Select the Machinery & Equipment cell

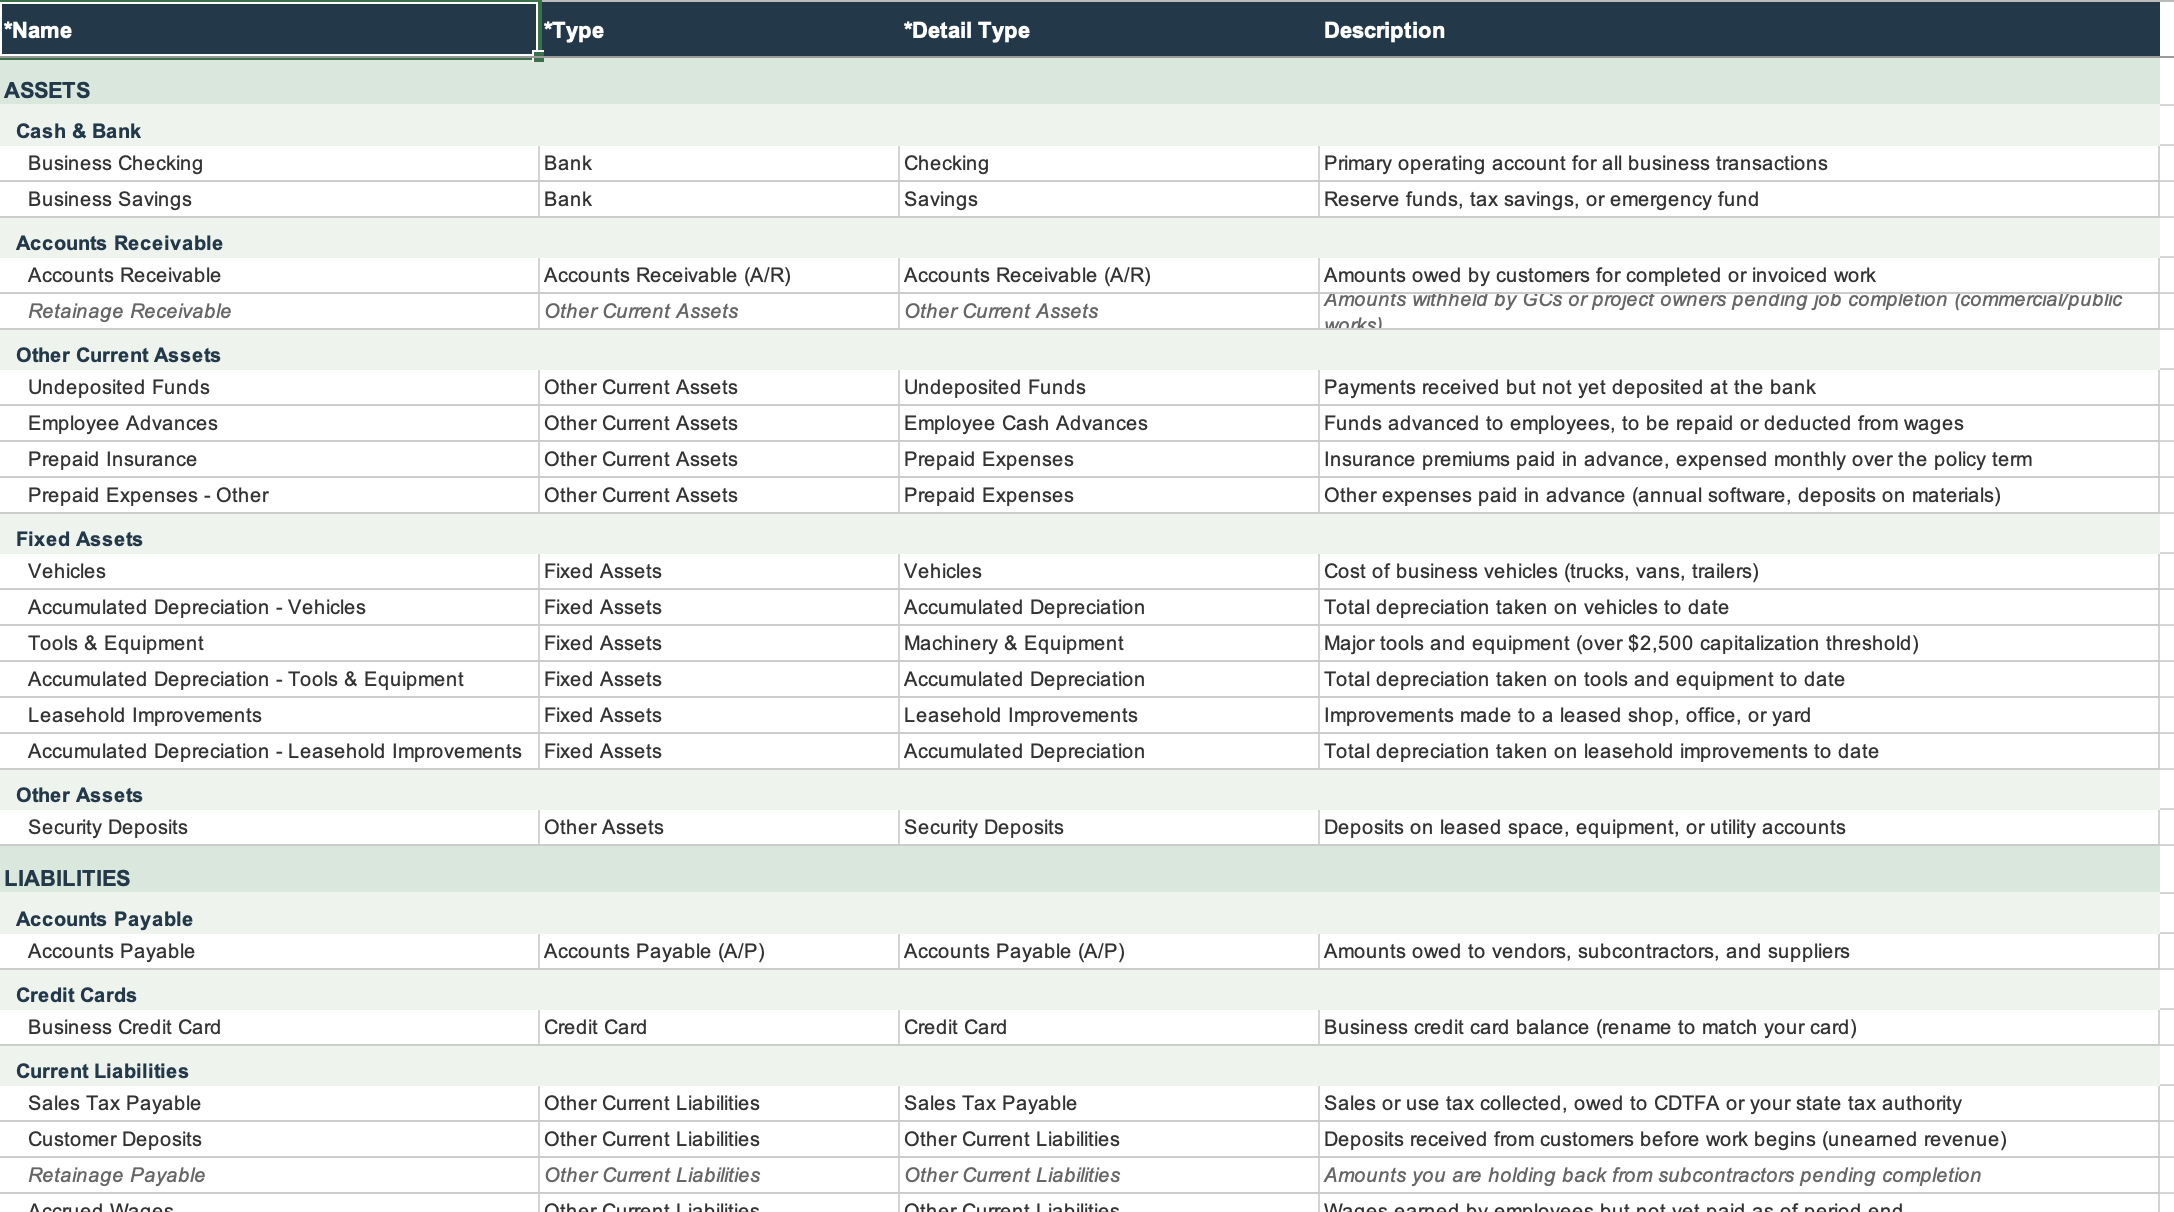coord(1109,643)
